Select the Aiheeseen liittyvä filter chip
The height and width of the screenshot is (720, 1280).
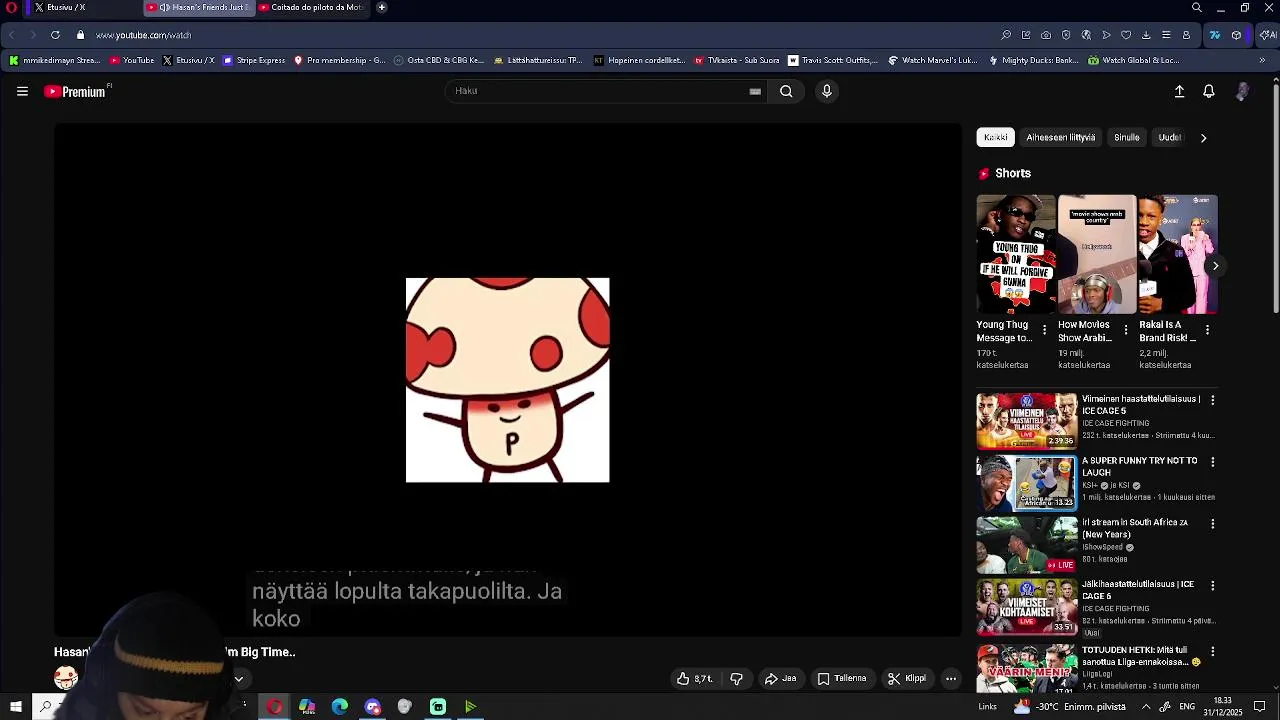click(x=1061, y=138)
